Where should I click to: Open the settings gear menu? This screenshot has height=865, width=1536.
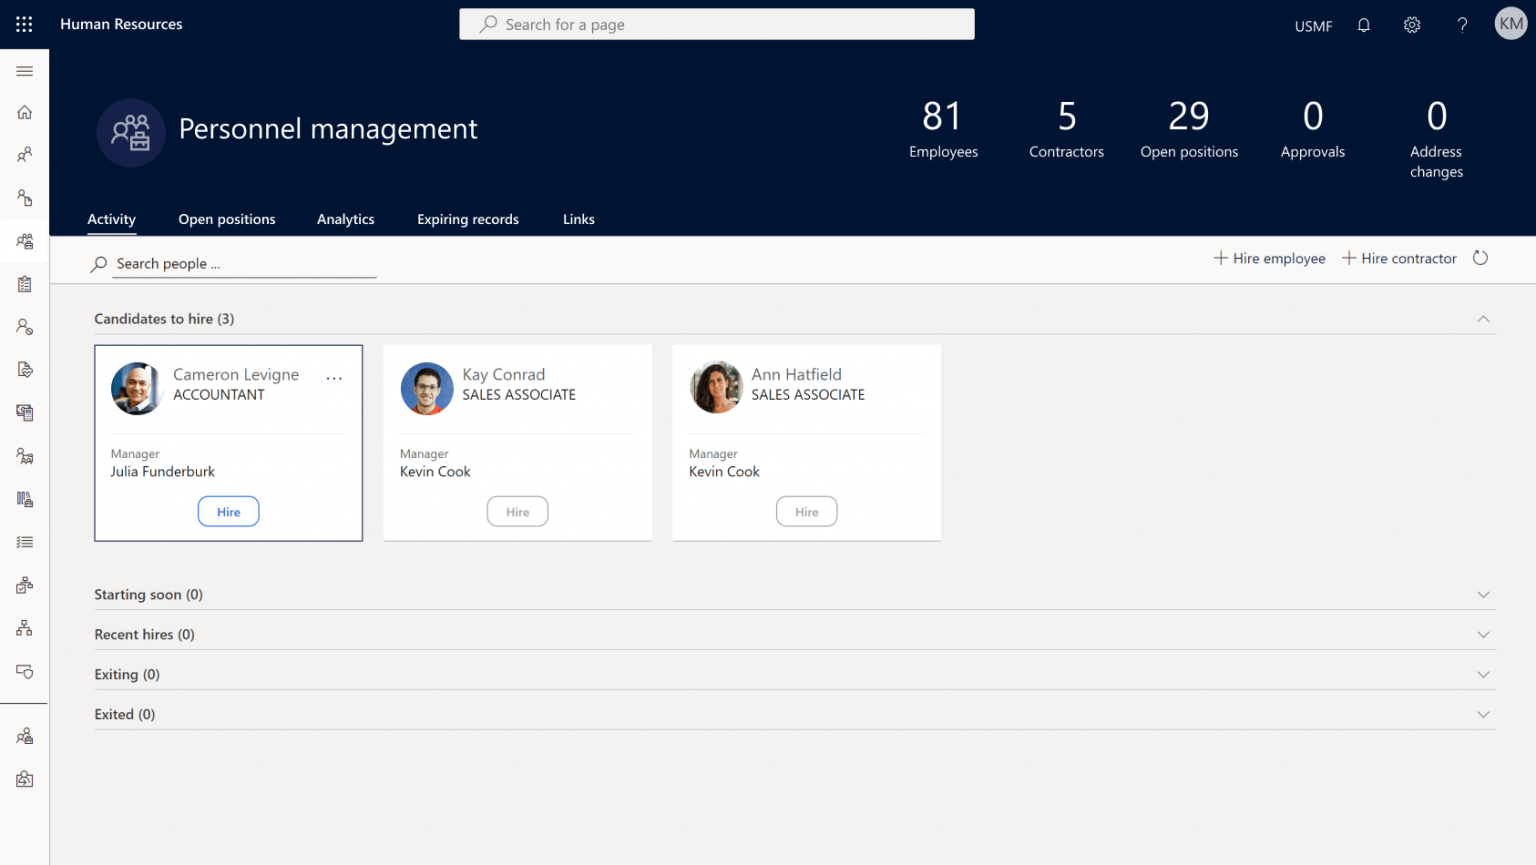(x=1411, y=24)
